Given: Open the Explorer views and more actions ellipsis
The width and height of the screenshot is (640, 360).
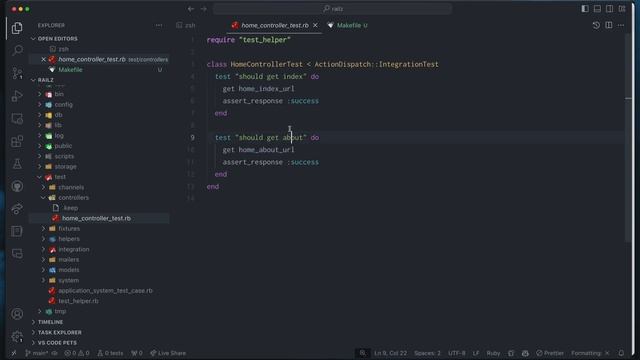Looking at the screenshot, I should pyautogui.click(x=159, y=25).
